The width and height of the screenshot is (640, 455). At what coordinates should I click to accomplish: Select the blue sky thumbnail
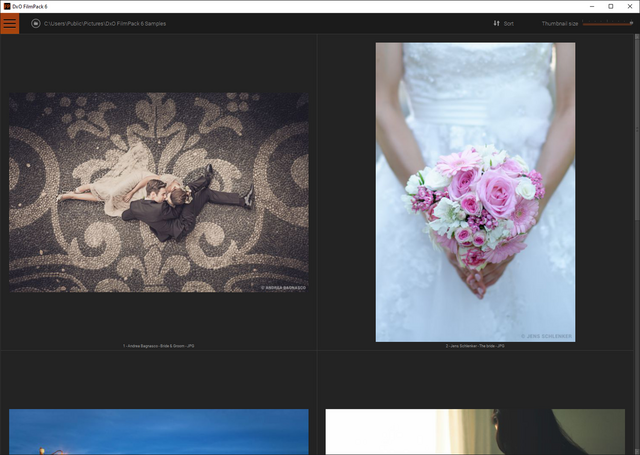[x=159, y=432]
